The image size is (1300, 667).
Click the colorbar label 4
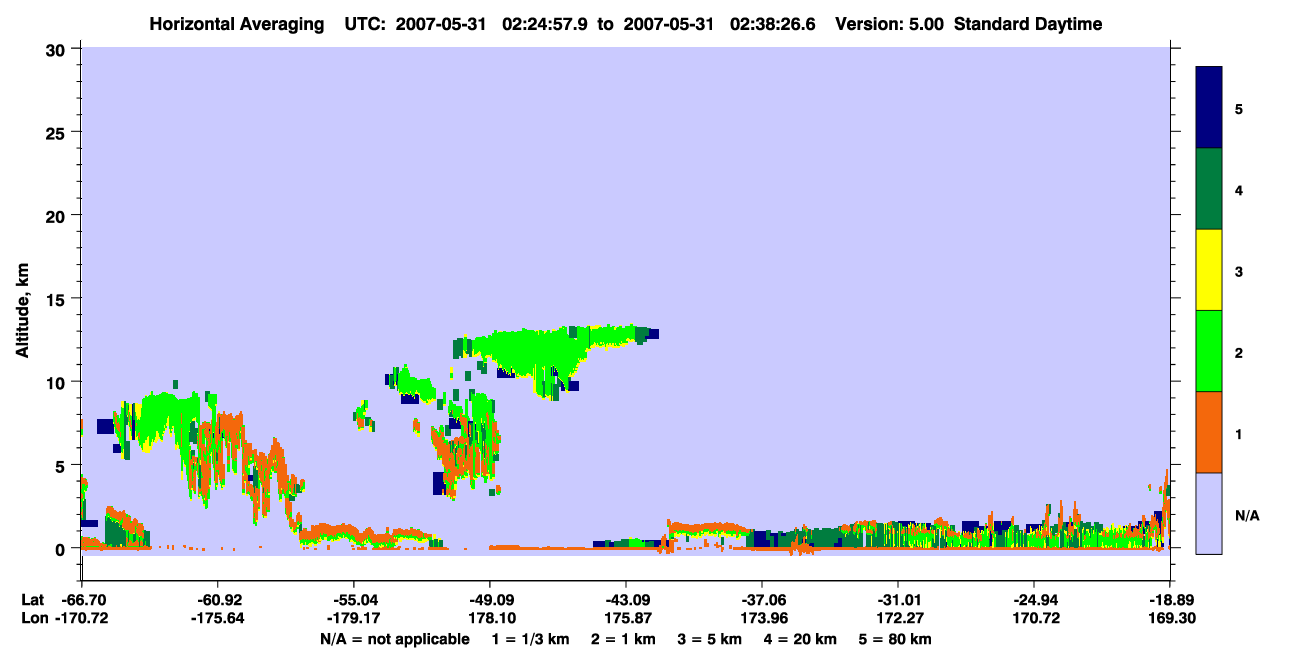1239,189
